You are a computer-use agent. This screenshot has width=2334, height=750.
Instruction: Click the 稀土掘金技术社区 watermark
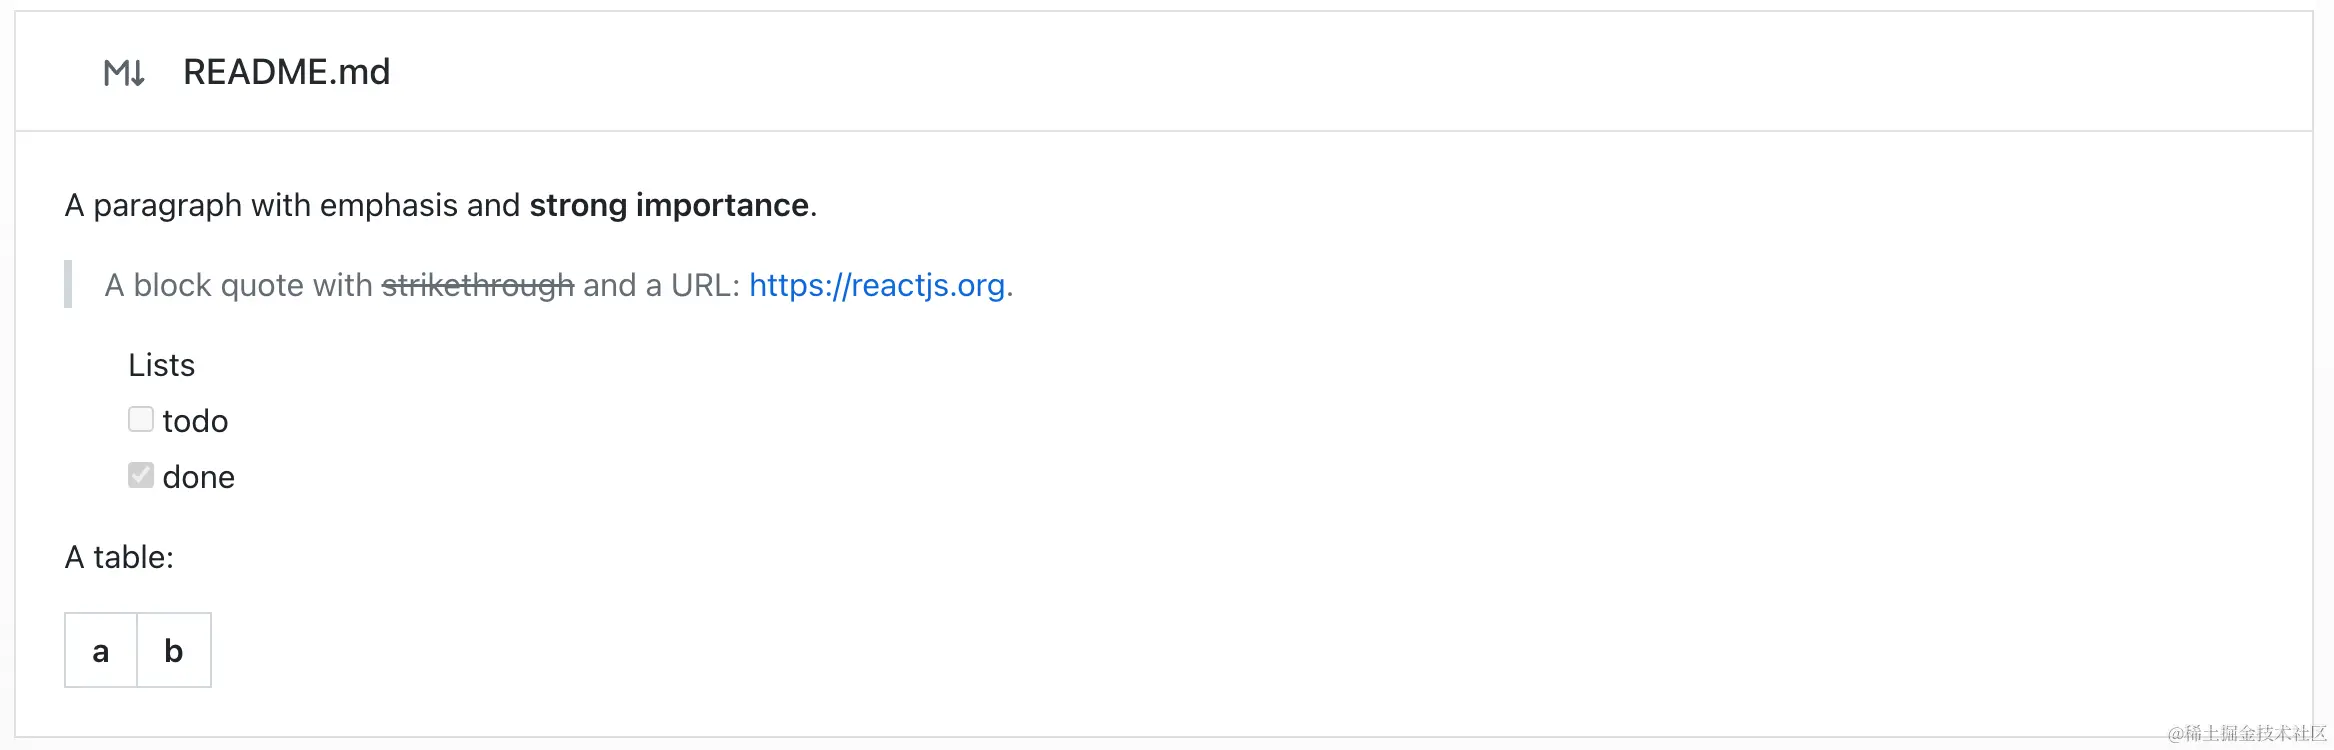2247,733
